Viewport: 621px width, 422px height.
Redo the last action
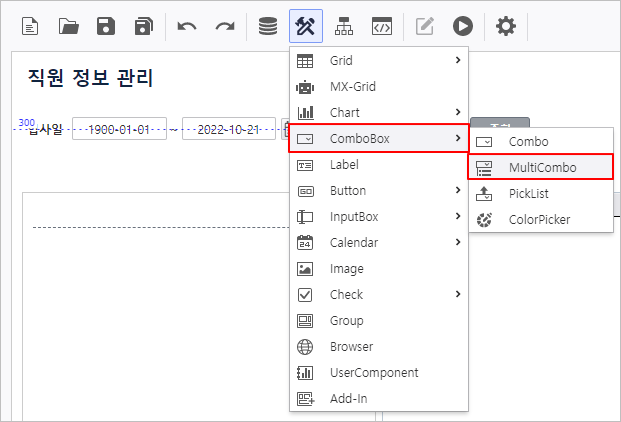(225, 27)
